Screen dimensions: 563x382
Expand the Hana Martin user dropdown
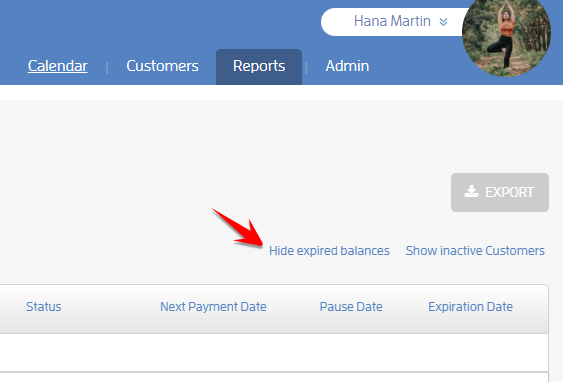tap(393, 22)
